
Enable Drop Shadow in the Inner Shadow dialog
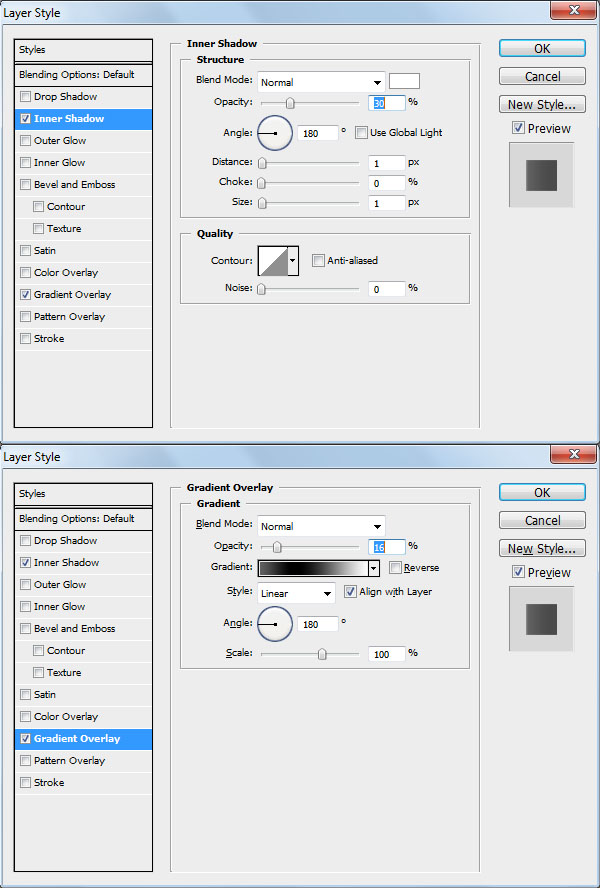point(25,97)
